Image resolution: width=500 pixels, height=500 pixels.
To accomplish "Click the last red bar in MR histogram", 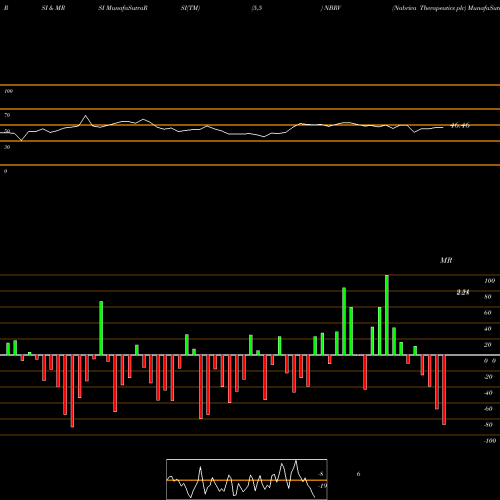I will 444,390.
